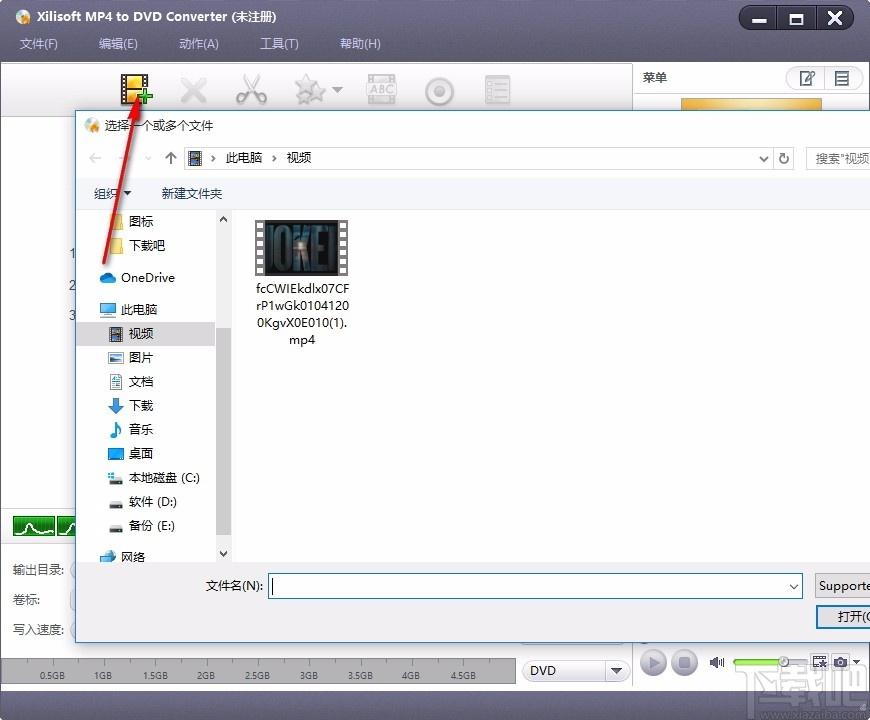Click the Stop preview button
The height and width of the screenshot is (720, 870).
coord(684,662)
